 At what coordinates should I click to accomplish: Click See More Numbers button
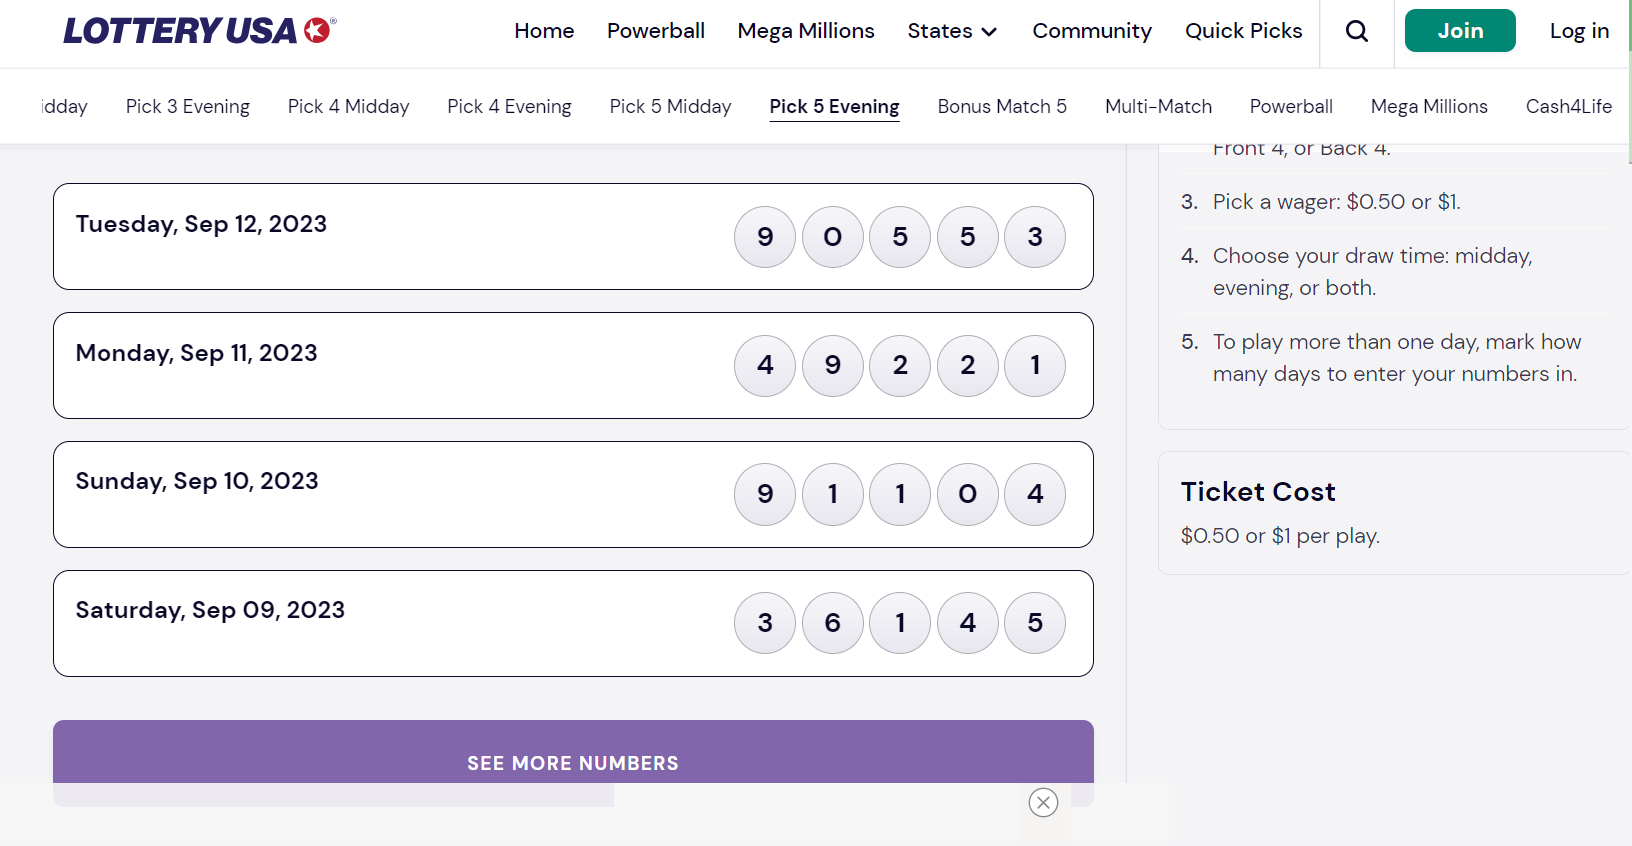[x=573, y=762]
